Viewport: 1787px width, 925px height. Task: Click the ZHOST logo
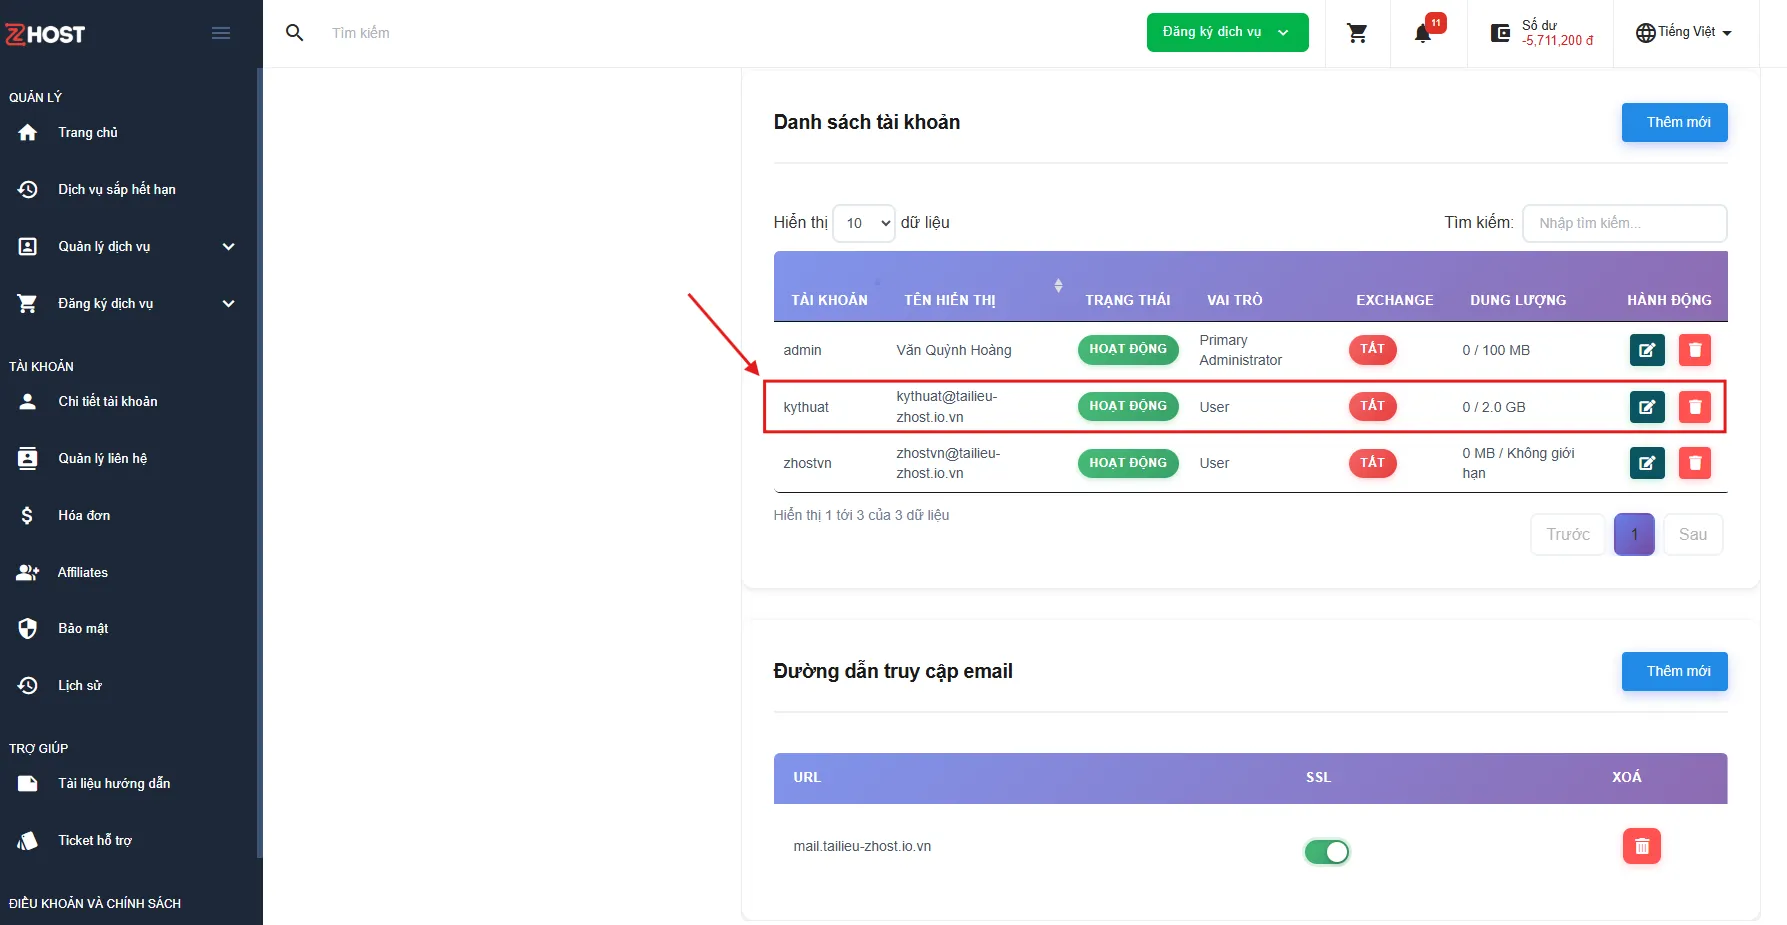(45, 34)
